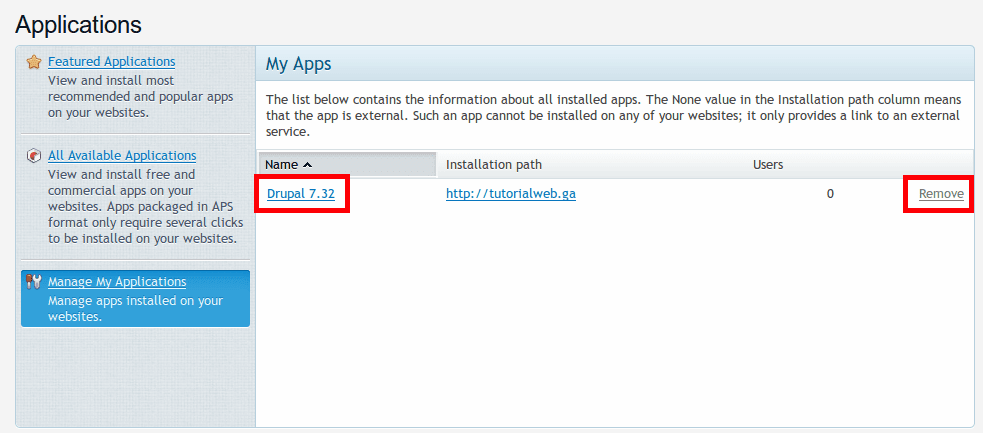Click the paragraph explaining the None value
The height and width of the screenshot is (433, 983).
[612, 116]
